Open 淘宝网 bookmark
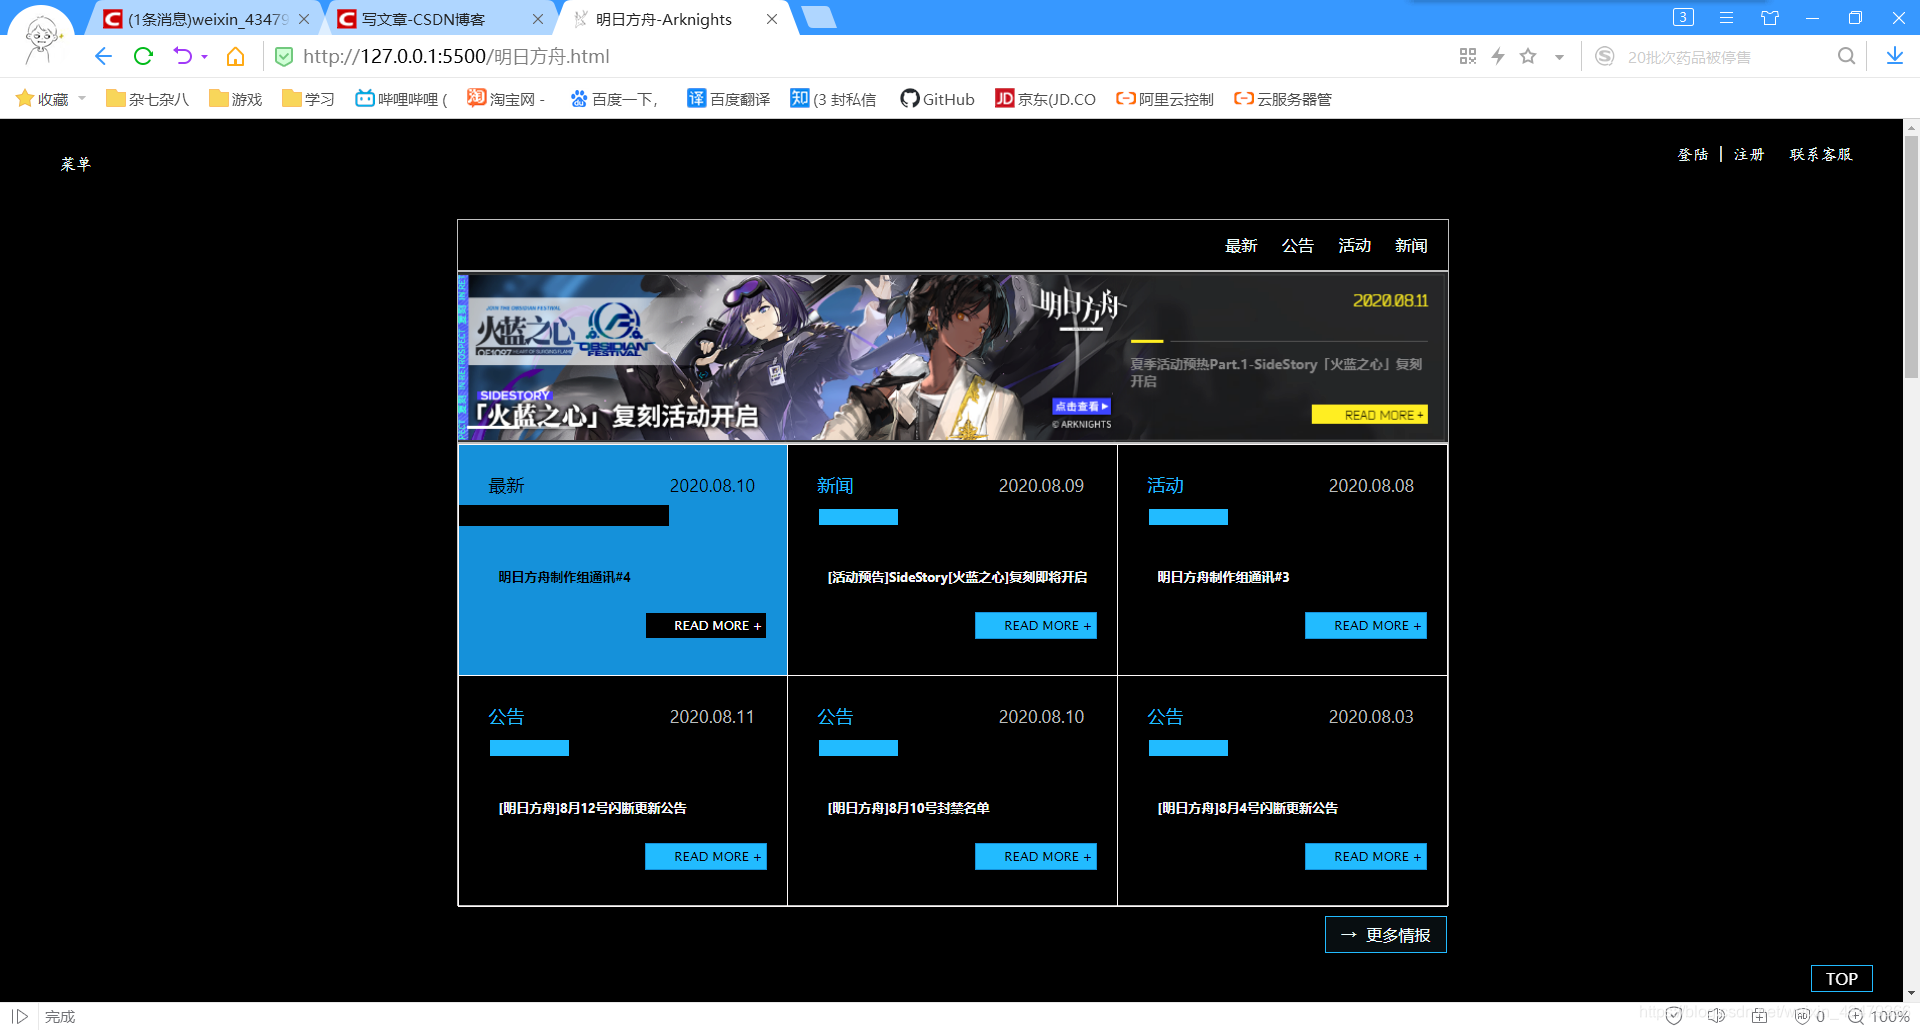This screenshot has height=1030, width=1920. (505, 99)
